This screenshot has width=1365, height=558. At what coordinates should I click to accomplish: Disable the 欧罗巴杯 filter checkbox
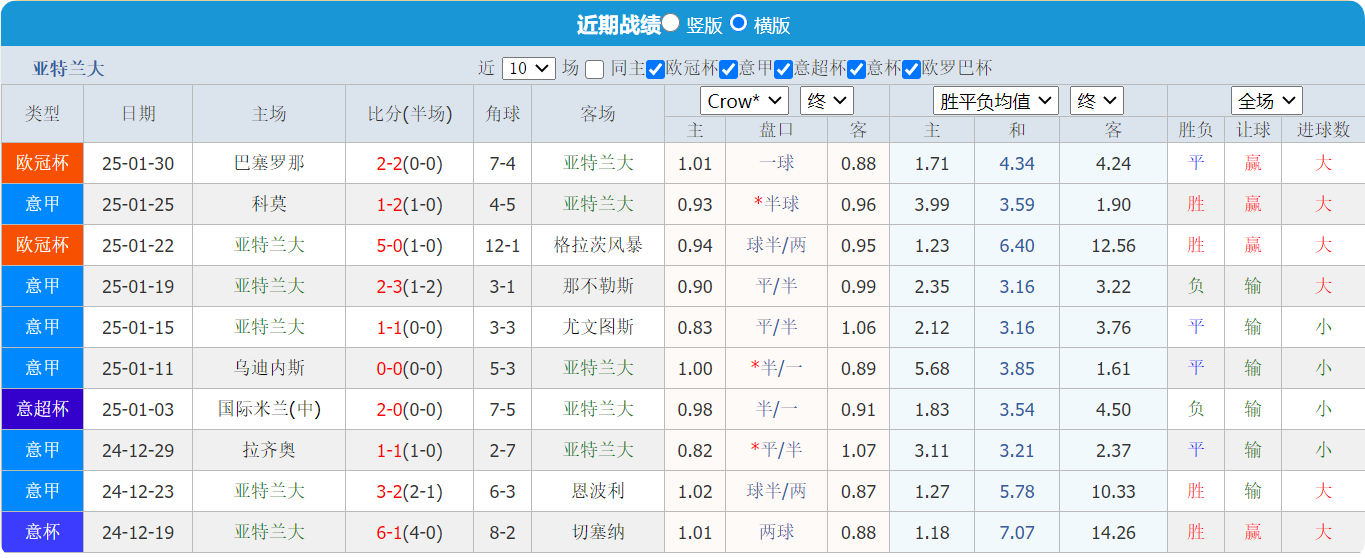click(x=911, y=70)
